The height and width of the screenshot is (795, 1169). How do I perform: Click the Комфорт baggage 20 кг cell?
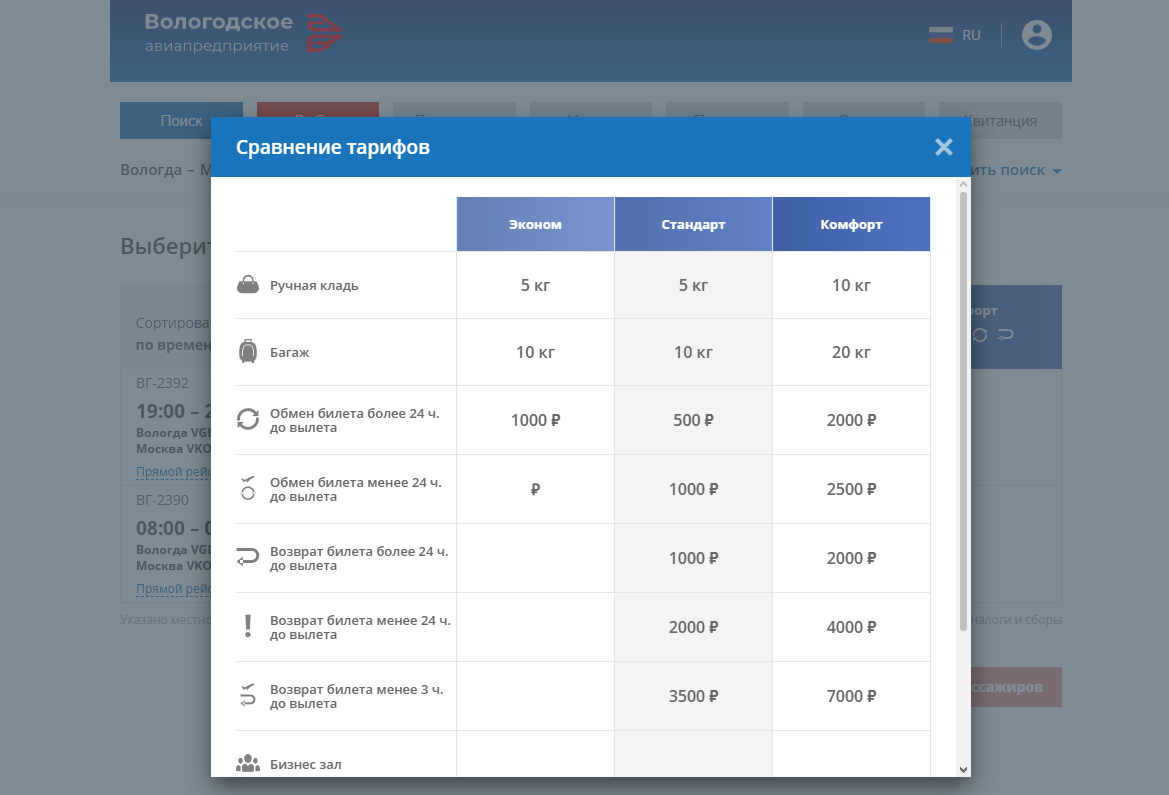[851, 352]
